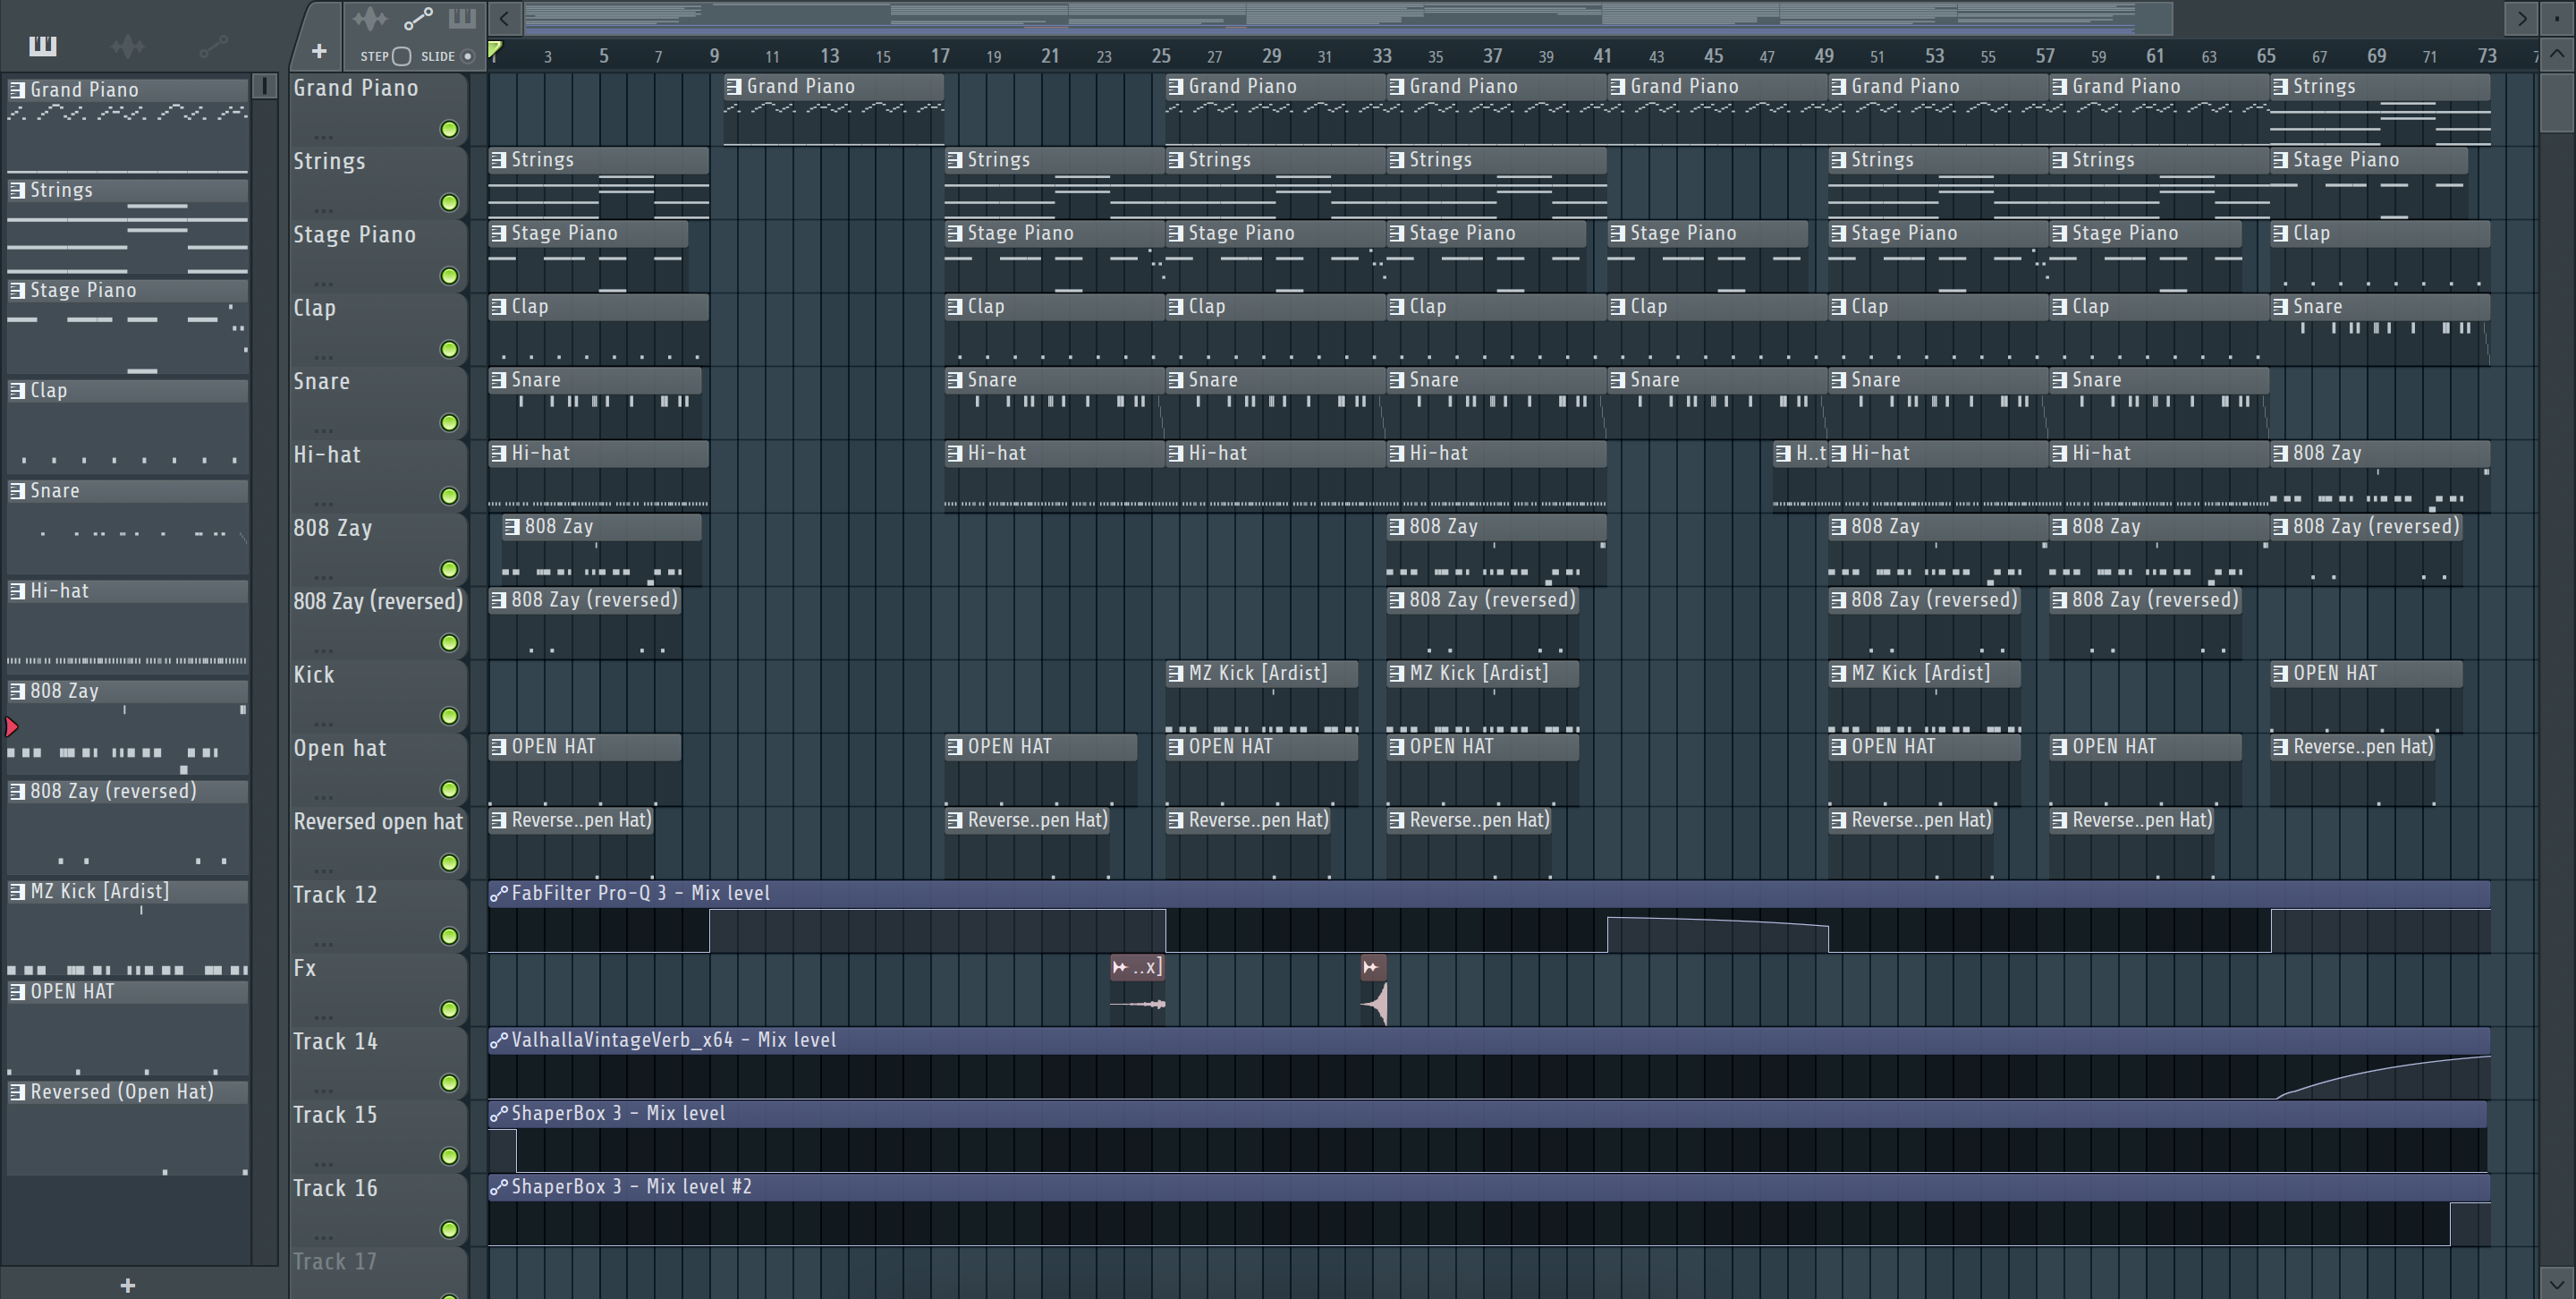This screenshot has height=1299, width=2576.
Task: Open clip menu of OPEN HAT clip on Kick track
Action: 2280,673
